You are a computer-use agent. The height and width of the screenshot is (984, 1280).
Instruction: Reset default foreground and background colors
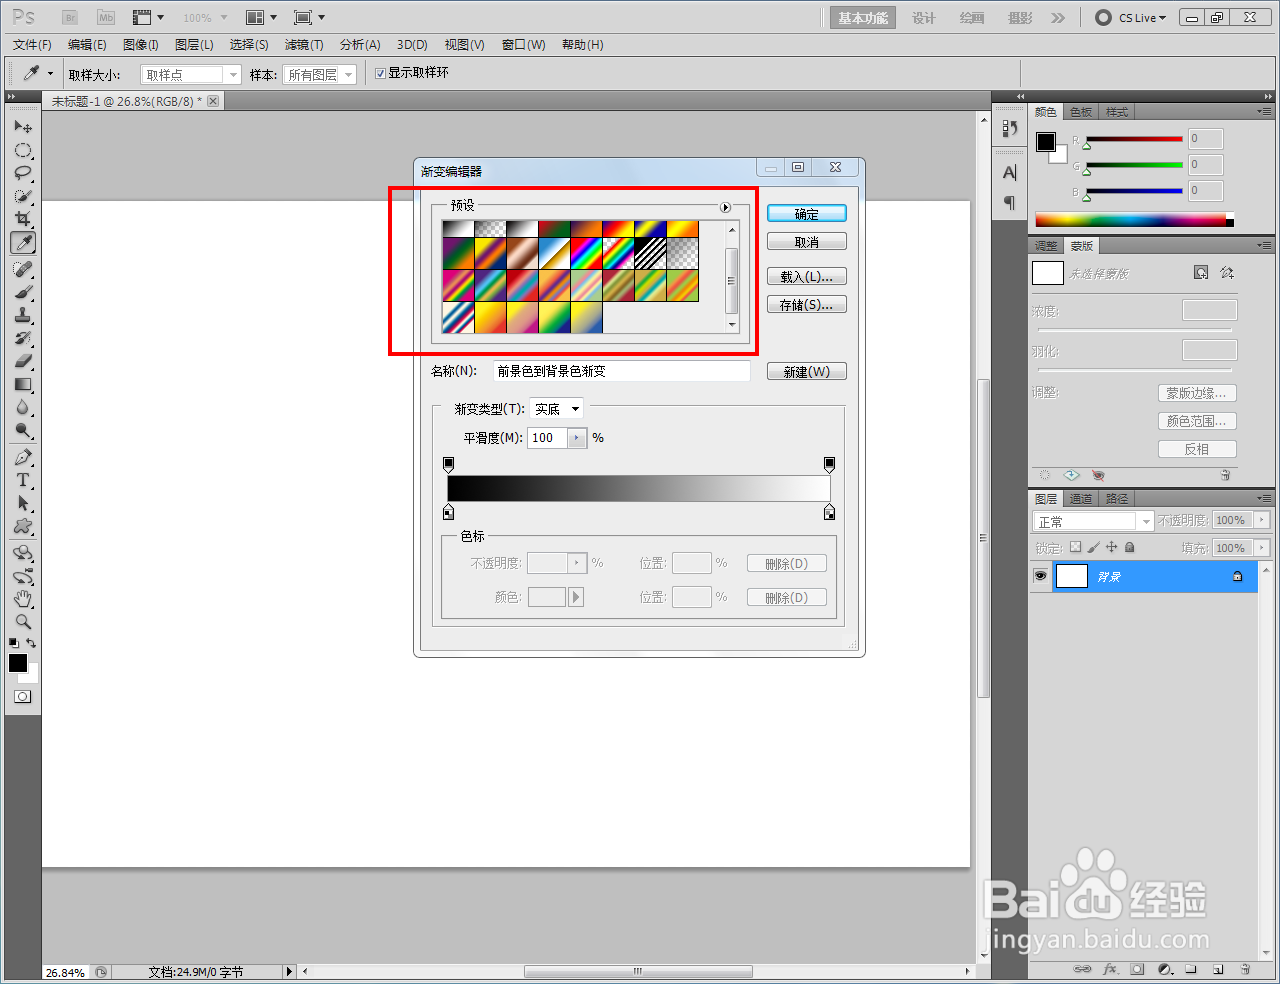(x=14, y=643)
